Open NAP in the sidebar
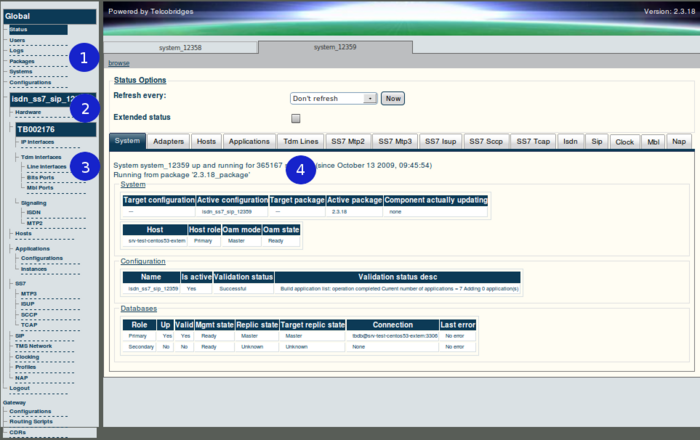Image resolution: width=700 pixels, height=440 pixels. tap(21, 378)
